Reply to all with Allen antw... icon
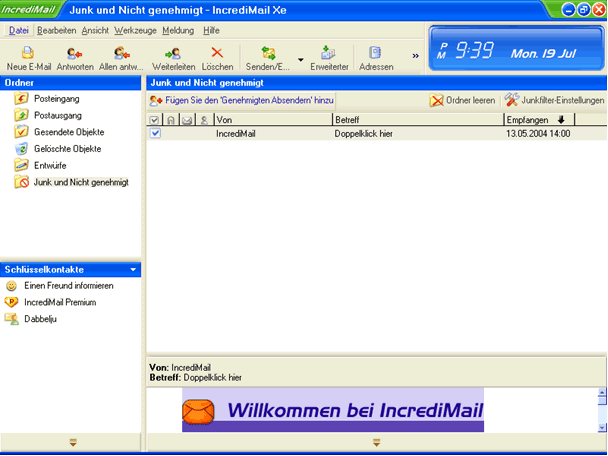Viewport: 608px width, 456px height. click(x=121, y=58)
